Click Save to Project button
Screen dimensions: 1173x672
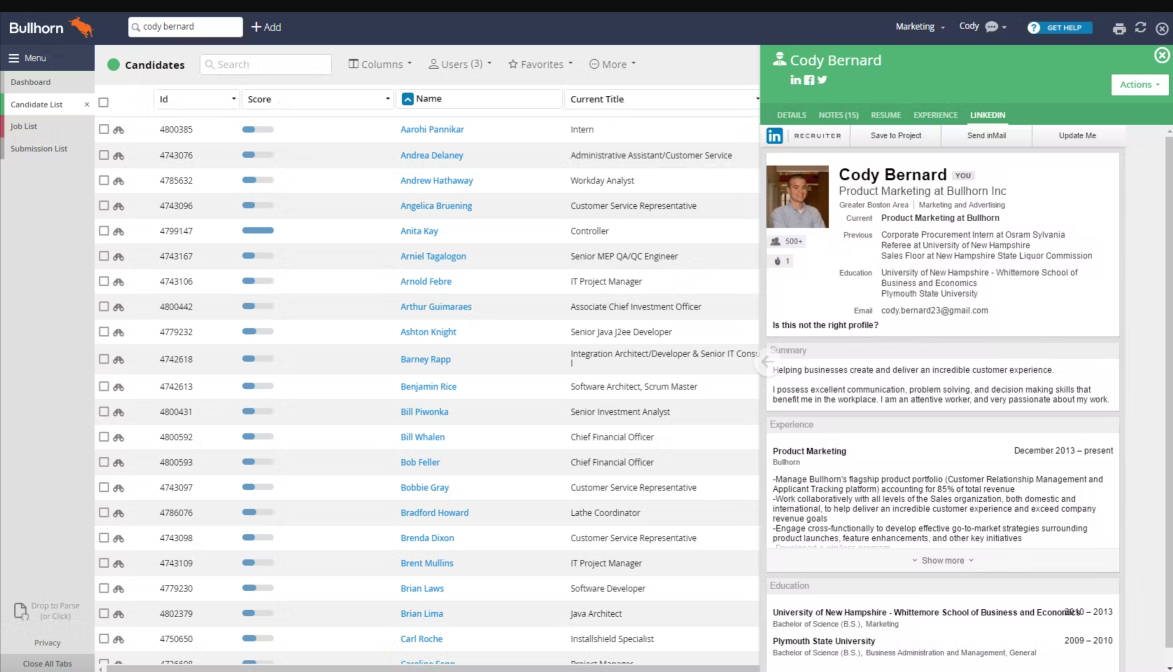tap(895, 135)
